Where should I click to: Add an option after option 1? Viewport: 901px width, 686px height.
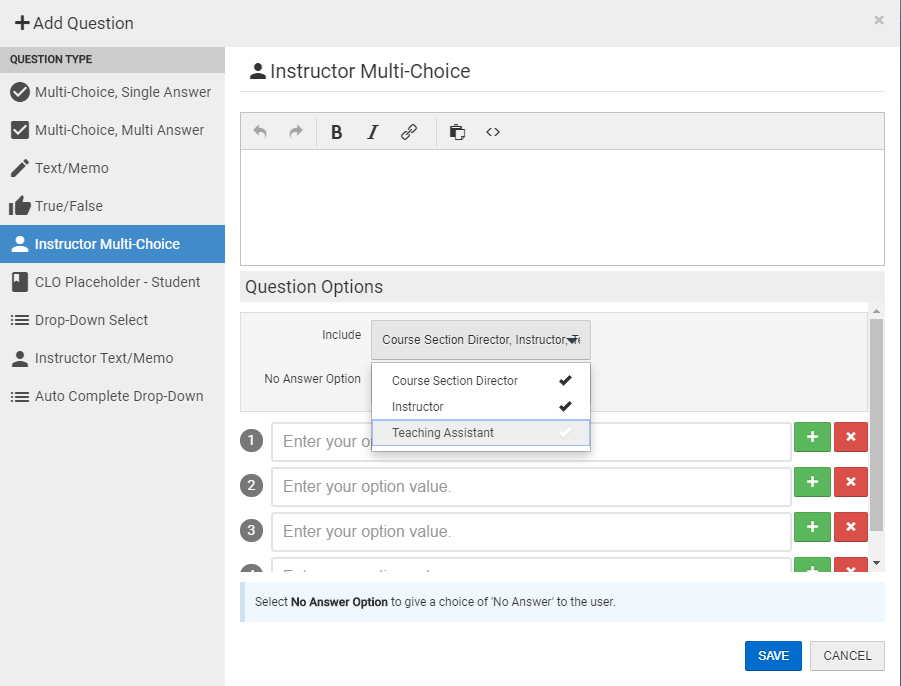coord(812,437)
